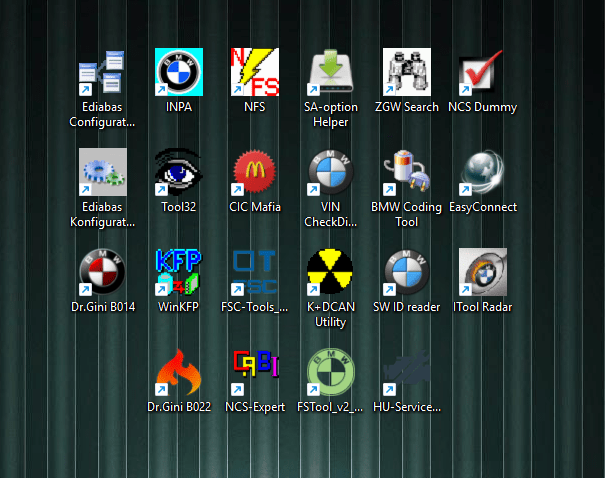Open the VIN CheckDi... BMW icon
This screenshot has width=605, height=478.
[331, 172]
